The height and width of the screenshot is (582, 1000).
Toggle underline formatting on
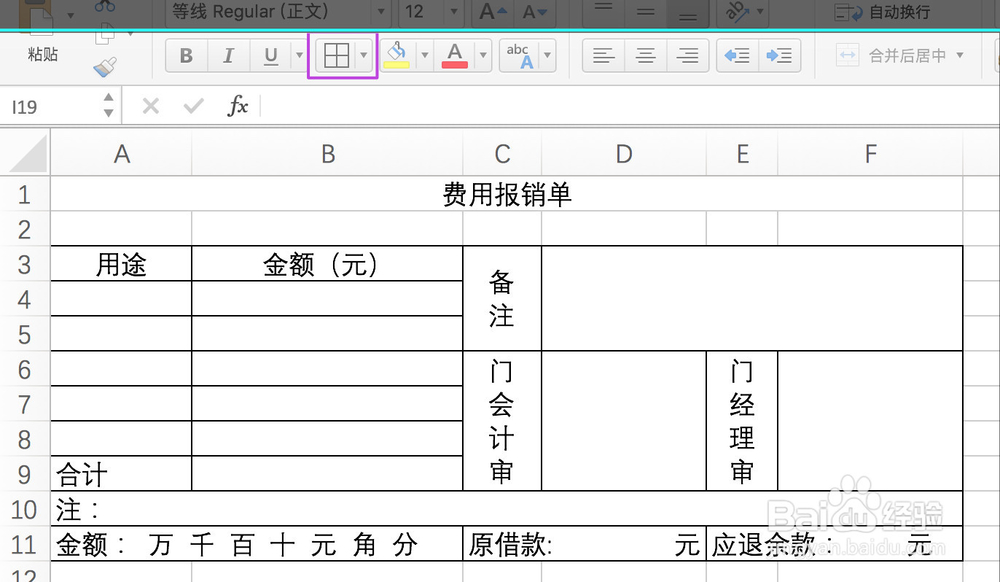click(268, 55)
